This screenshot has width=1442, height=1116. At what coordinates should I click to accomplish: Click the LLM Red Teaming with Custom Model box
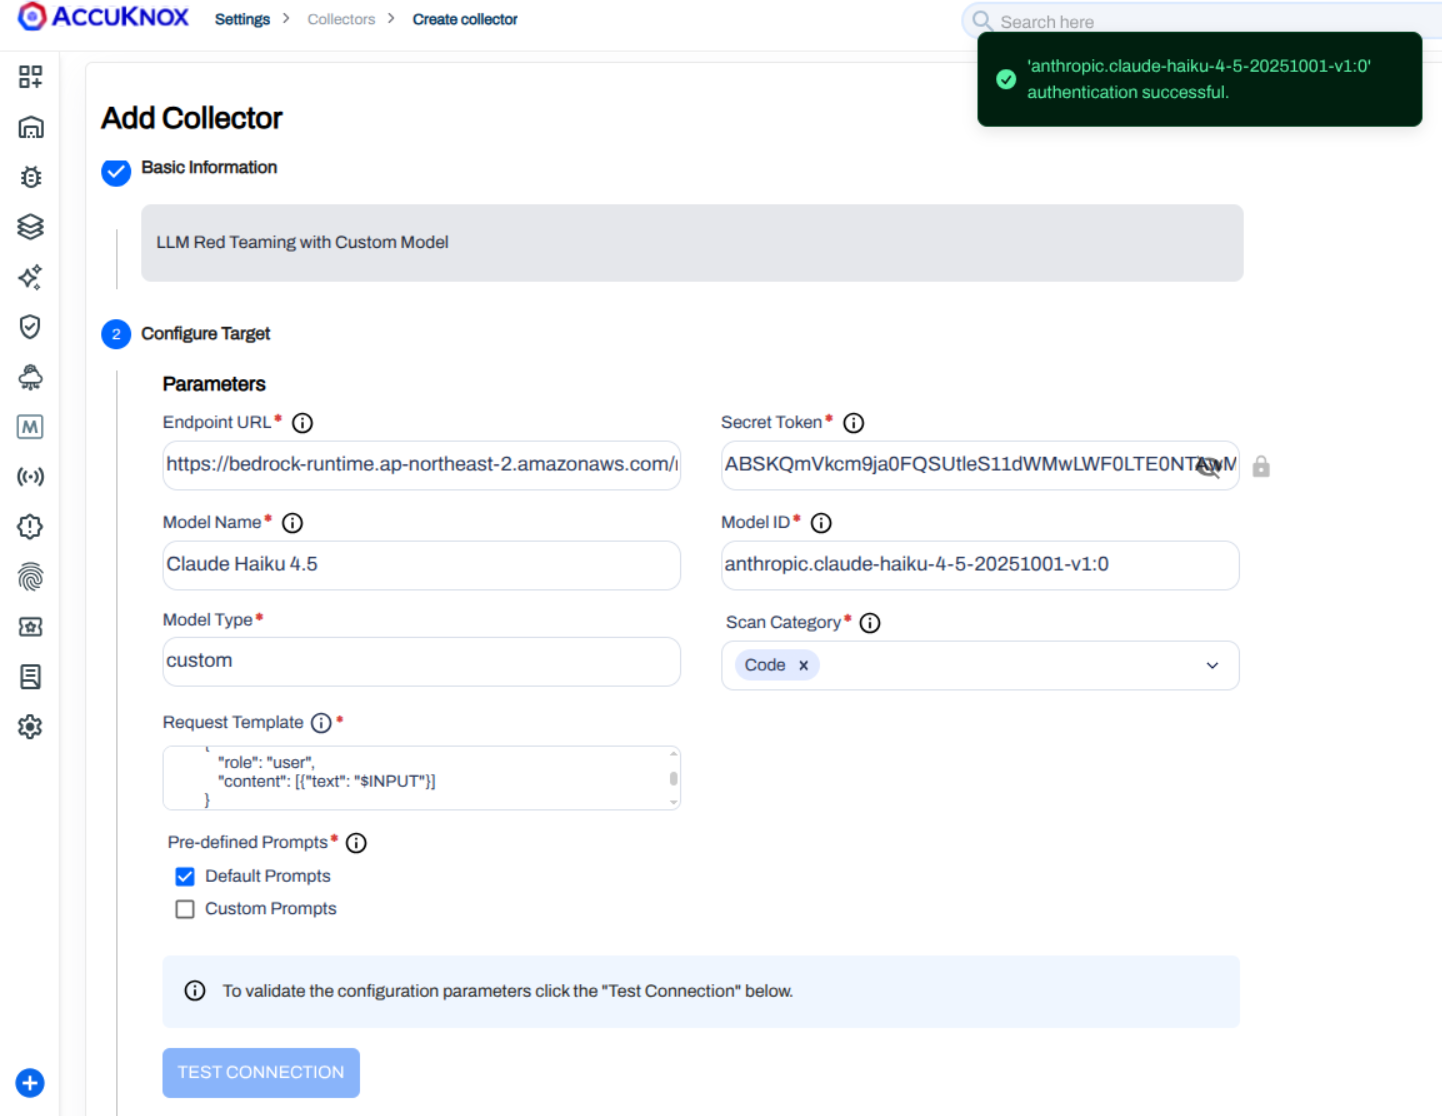click(692, 243)
